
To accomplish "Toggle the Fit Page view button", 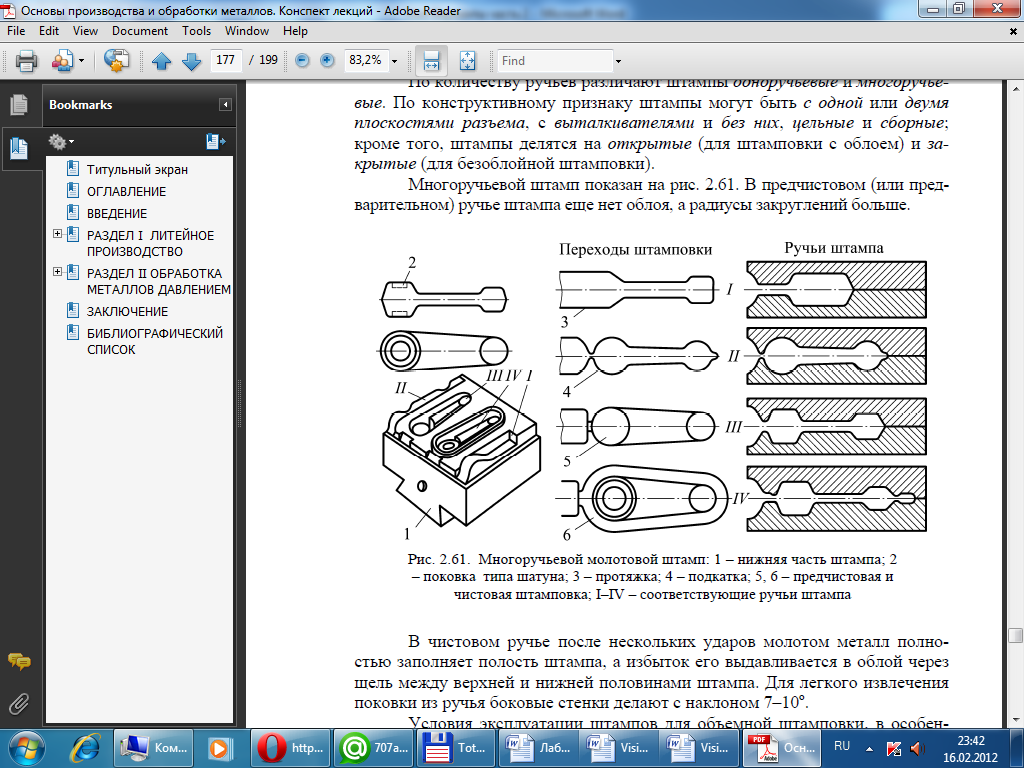I will tap(468, 61).
